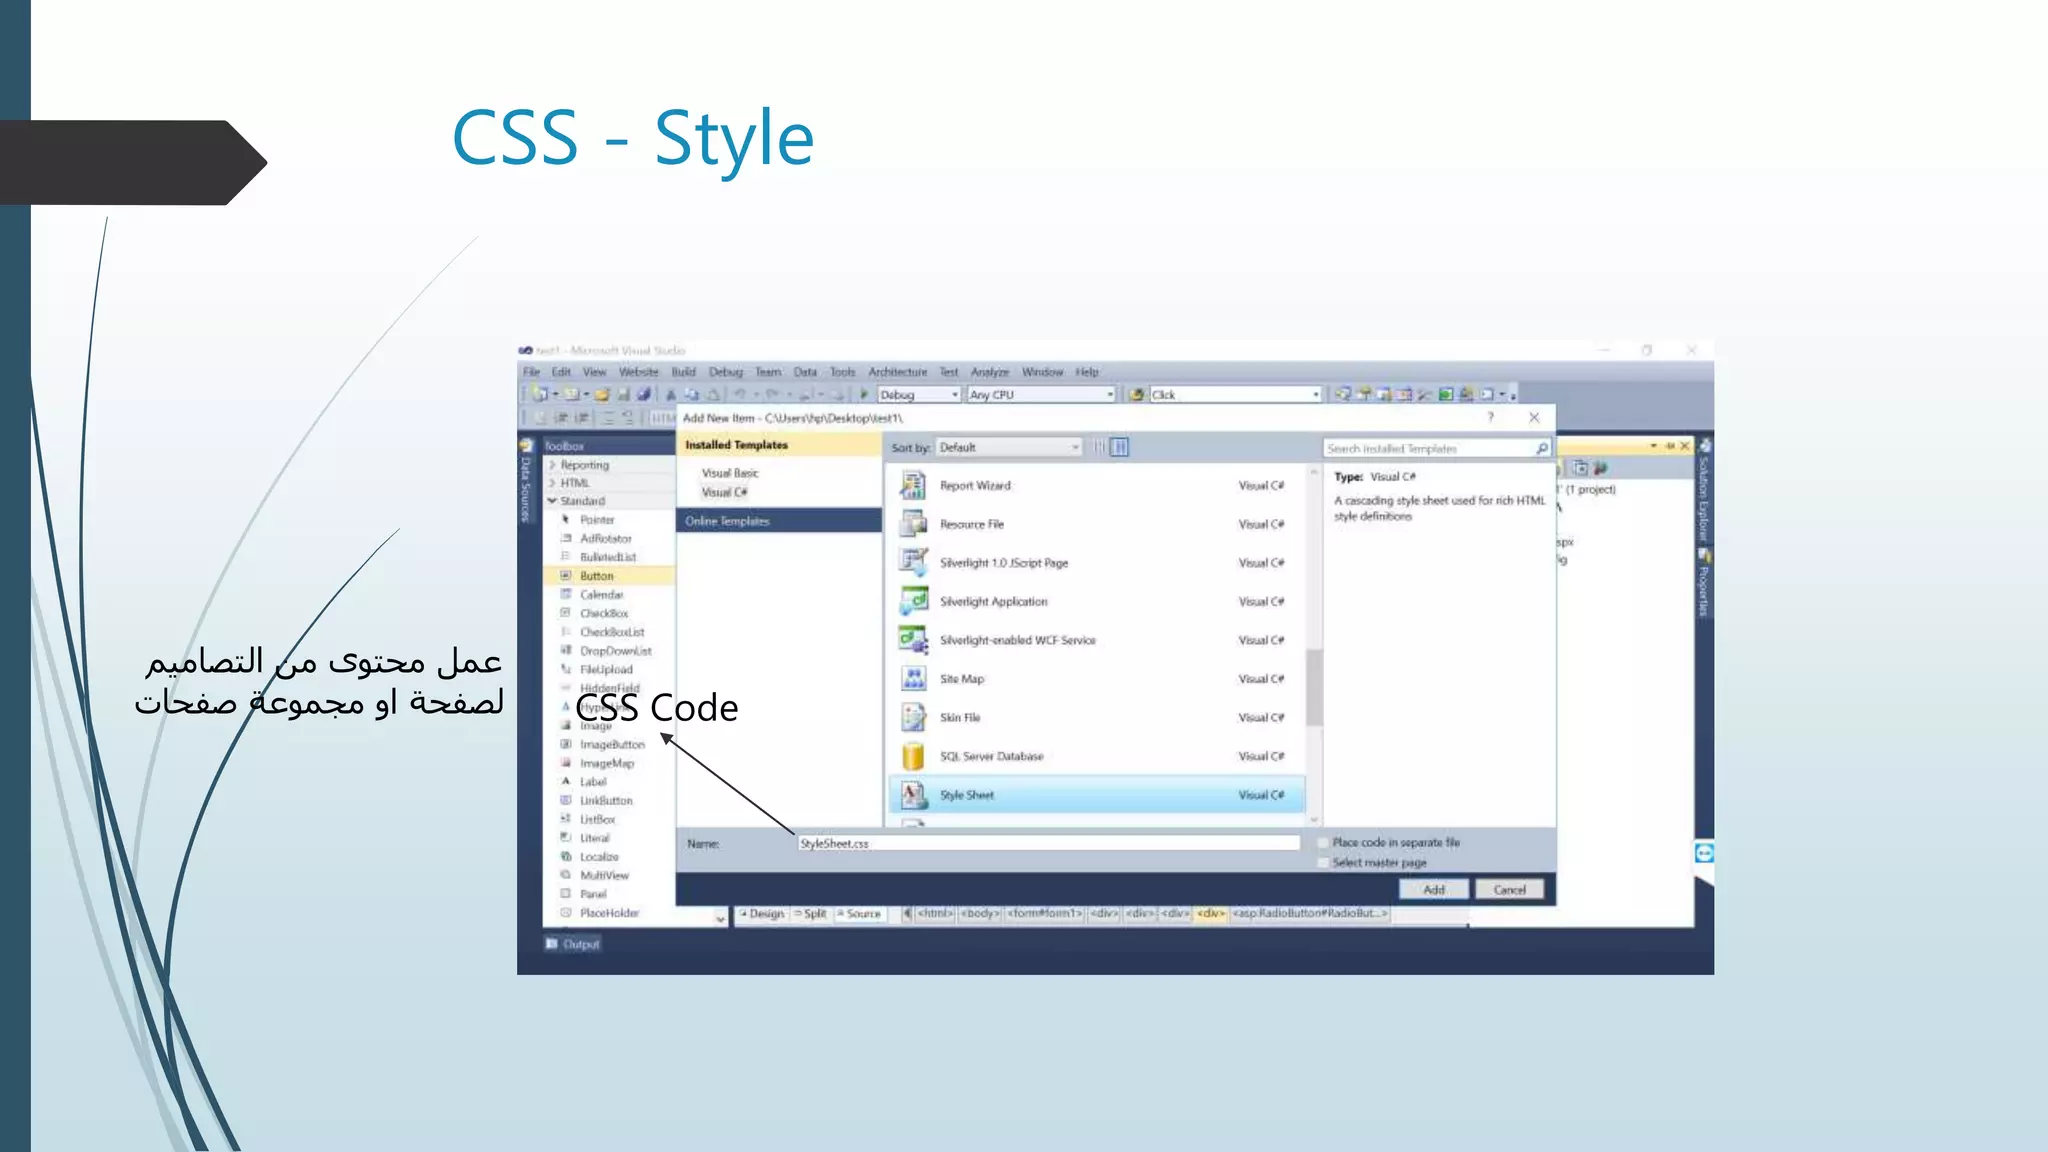Open the Website menu

pos(639,372)
